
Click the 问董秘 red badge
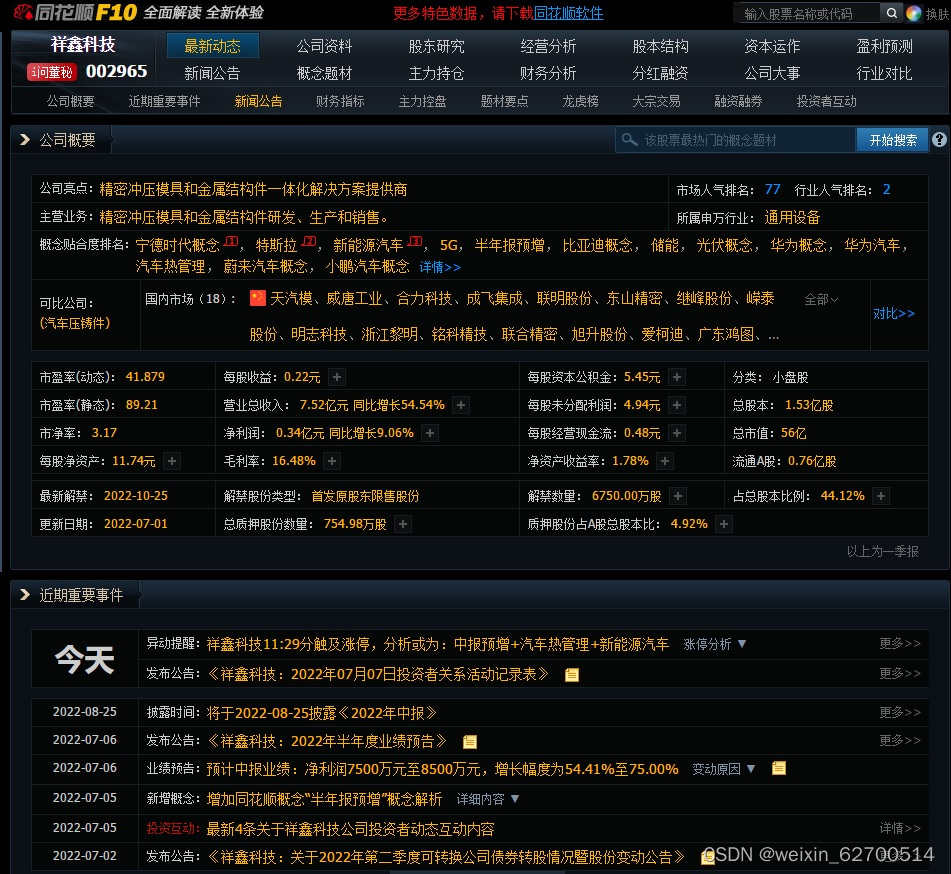tap(52, 72)
